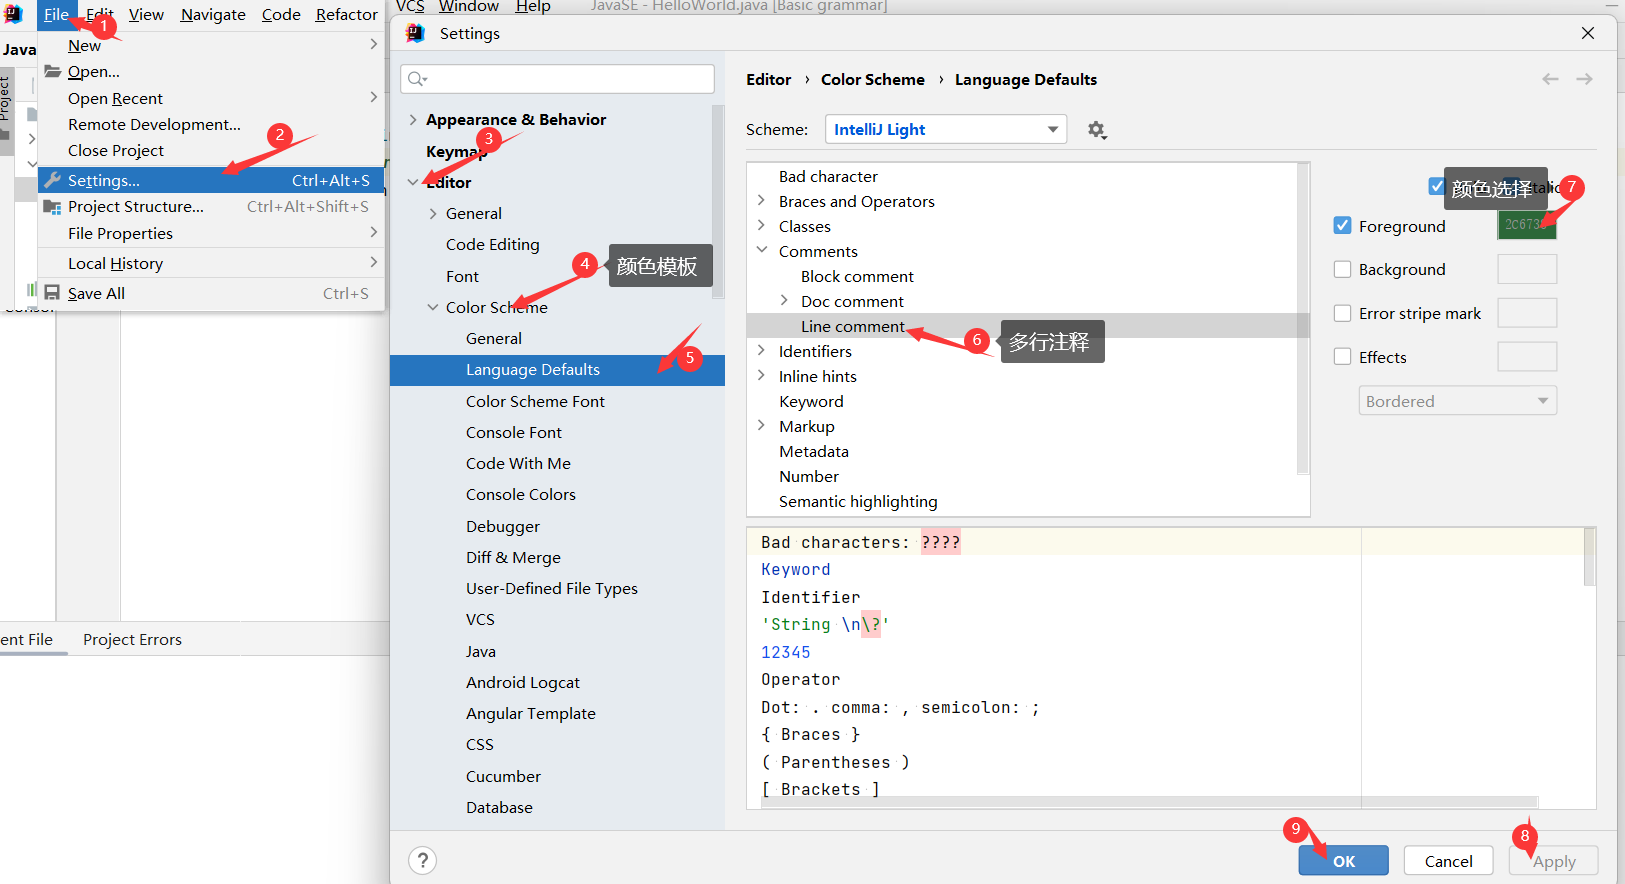1625x884 pixels.
Task: Collapse the Color Scheme tree node
Action: [x=433, y=307]
